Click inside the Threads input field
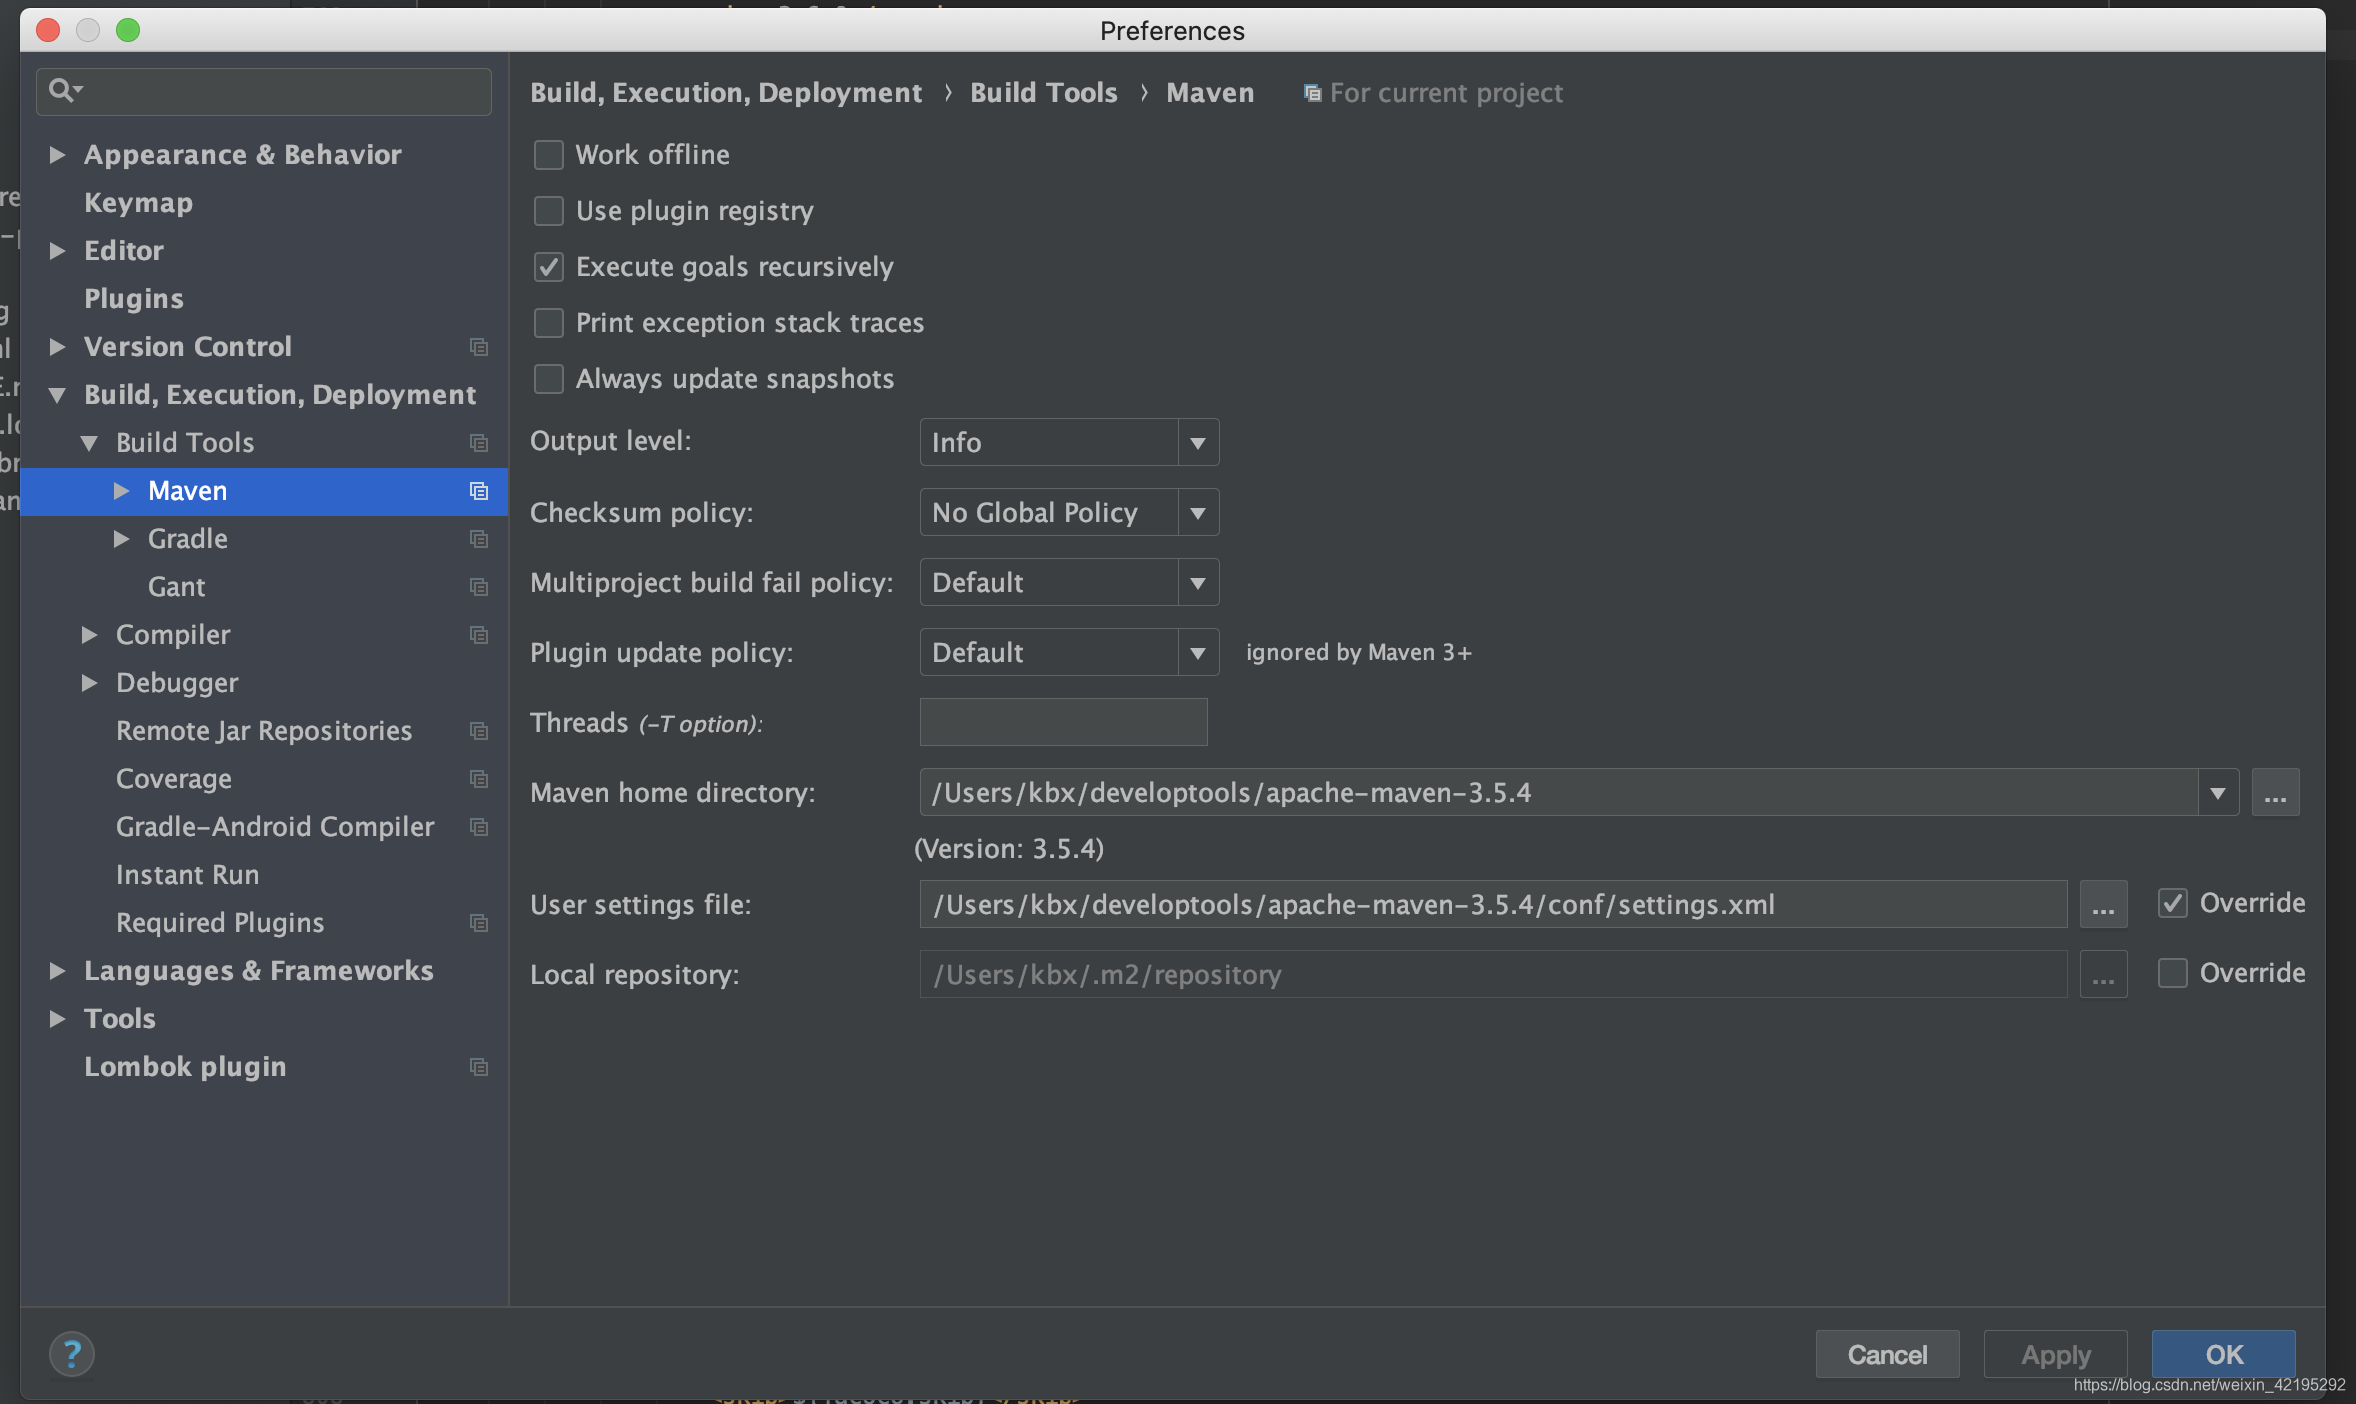This screenshot has width=2356, height=1404. (1062, 721)
